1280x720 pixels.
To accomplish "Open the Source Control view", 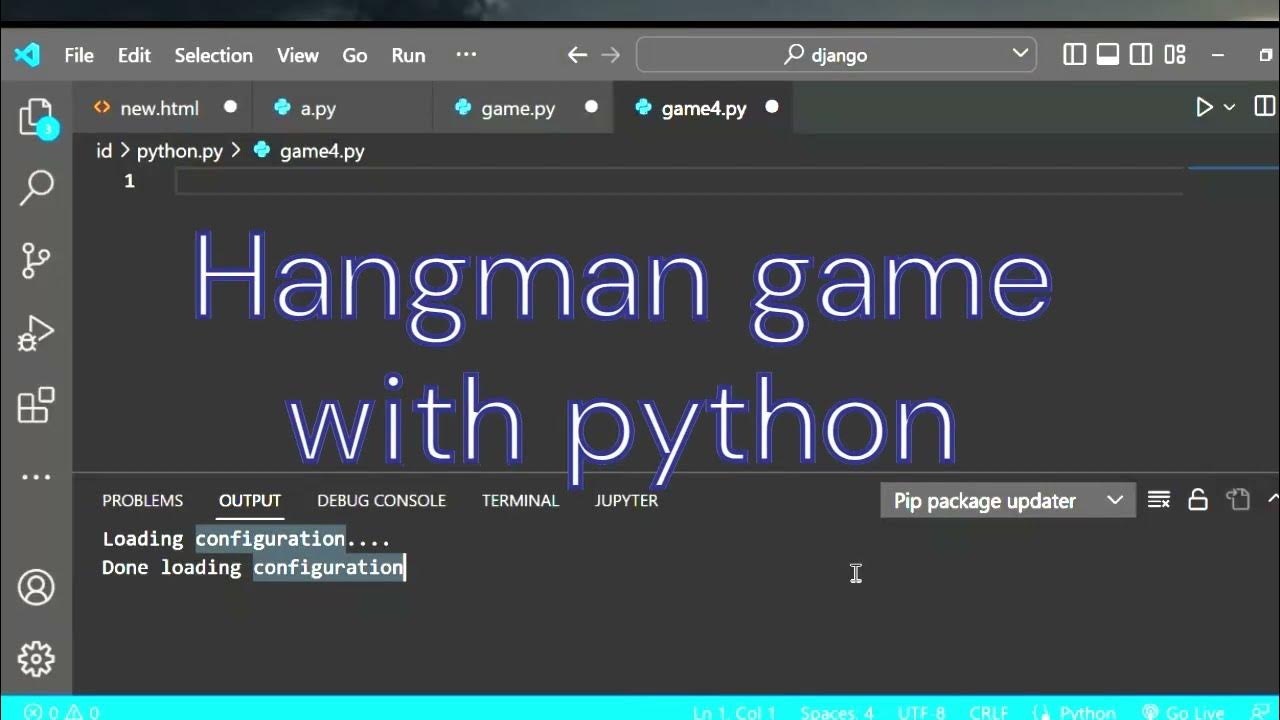I will pyautogui.click(x=36, y=260).
